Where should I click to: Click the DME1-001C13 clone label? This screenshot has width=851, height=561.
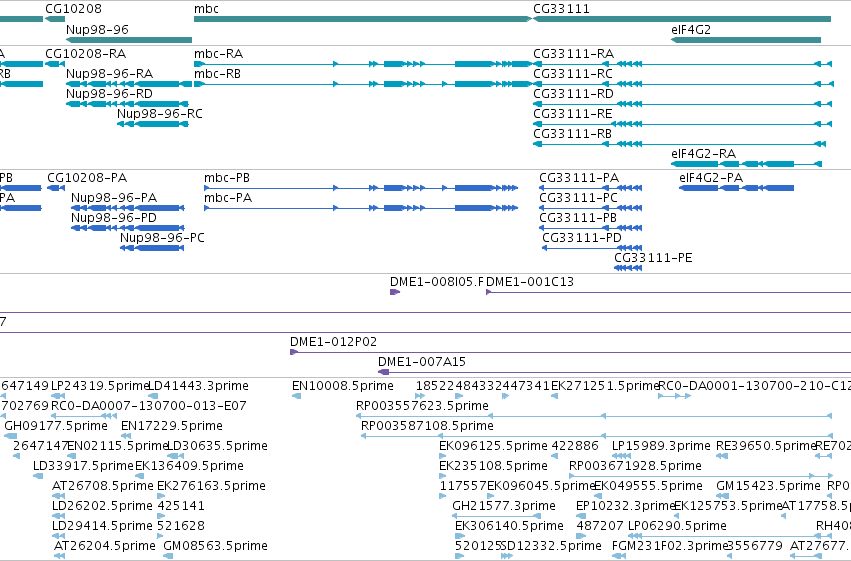pos(530,282)
